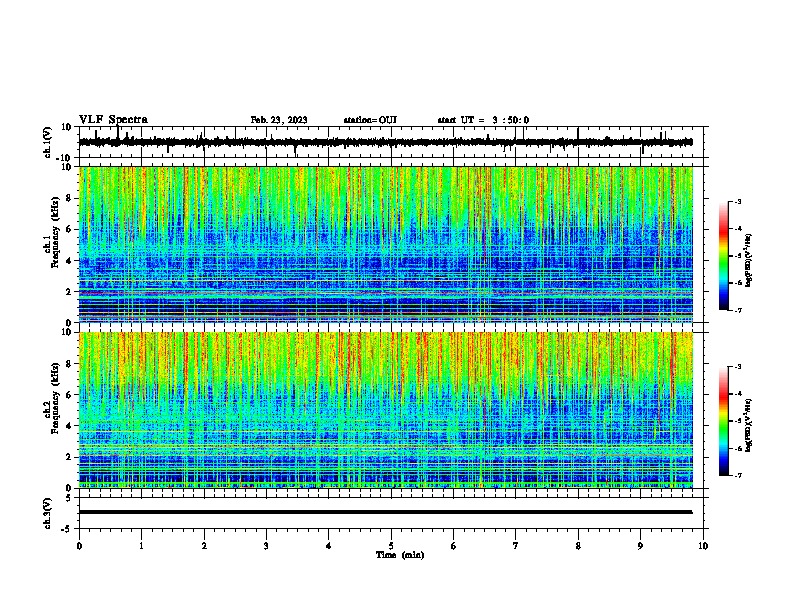Click the "station=OUI" header label
The height and width of the screenshot is (612, 792).
tap(370, 120)
